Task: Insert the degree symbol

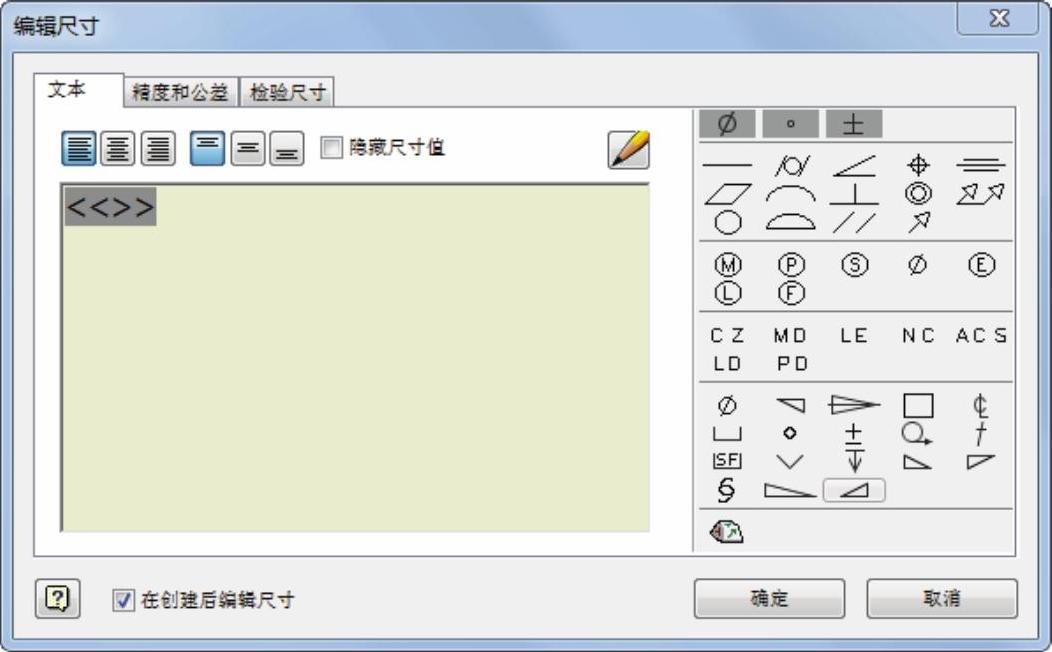Action: 791,124
